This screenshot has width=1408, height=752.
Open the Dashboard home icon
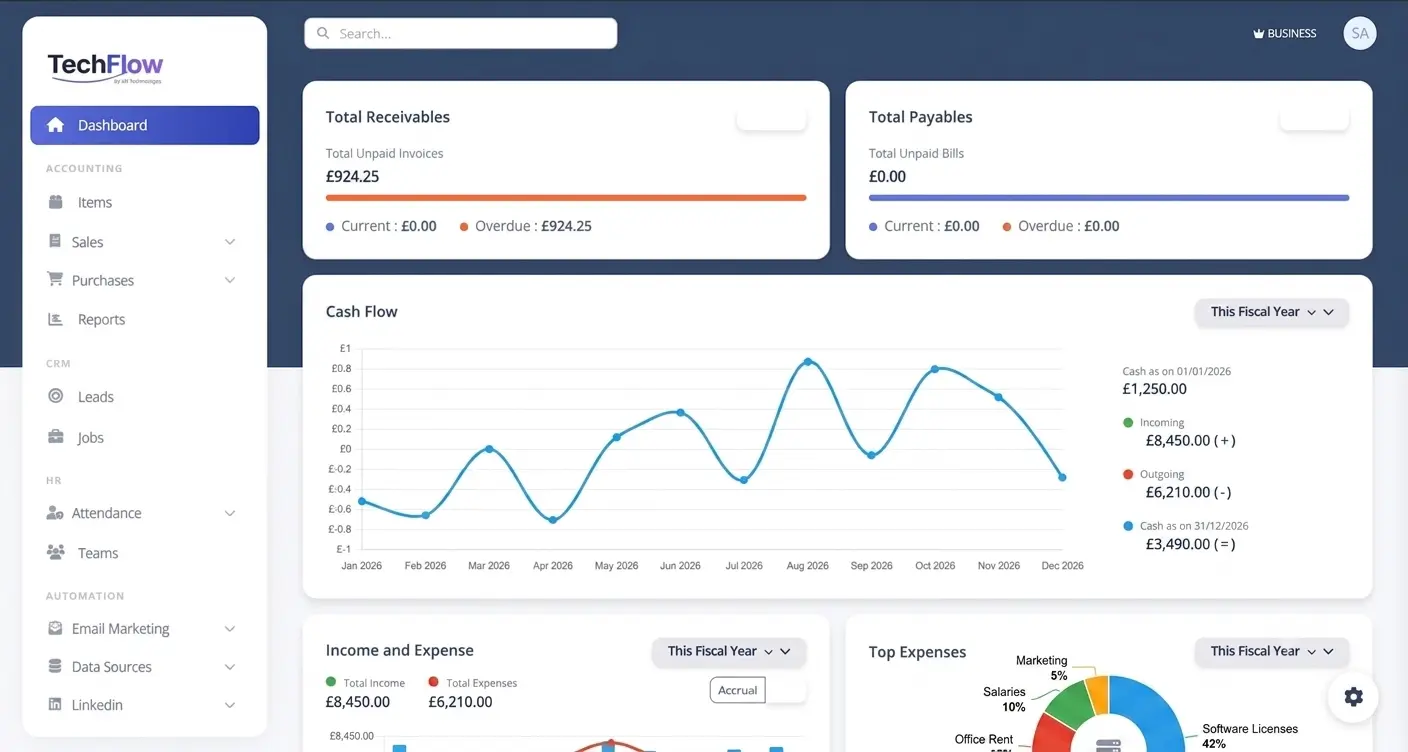(56, 125)
